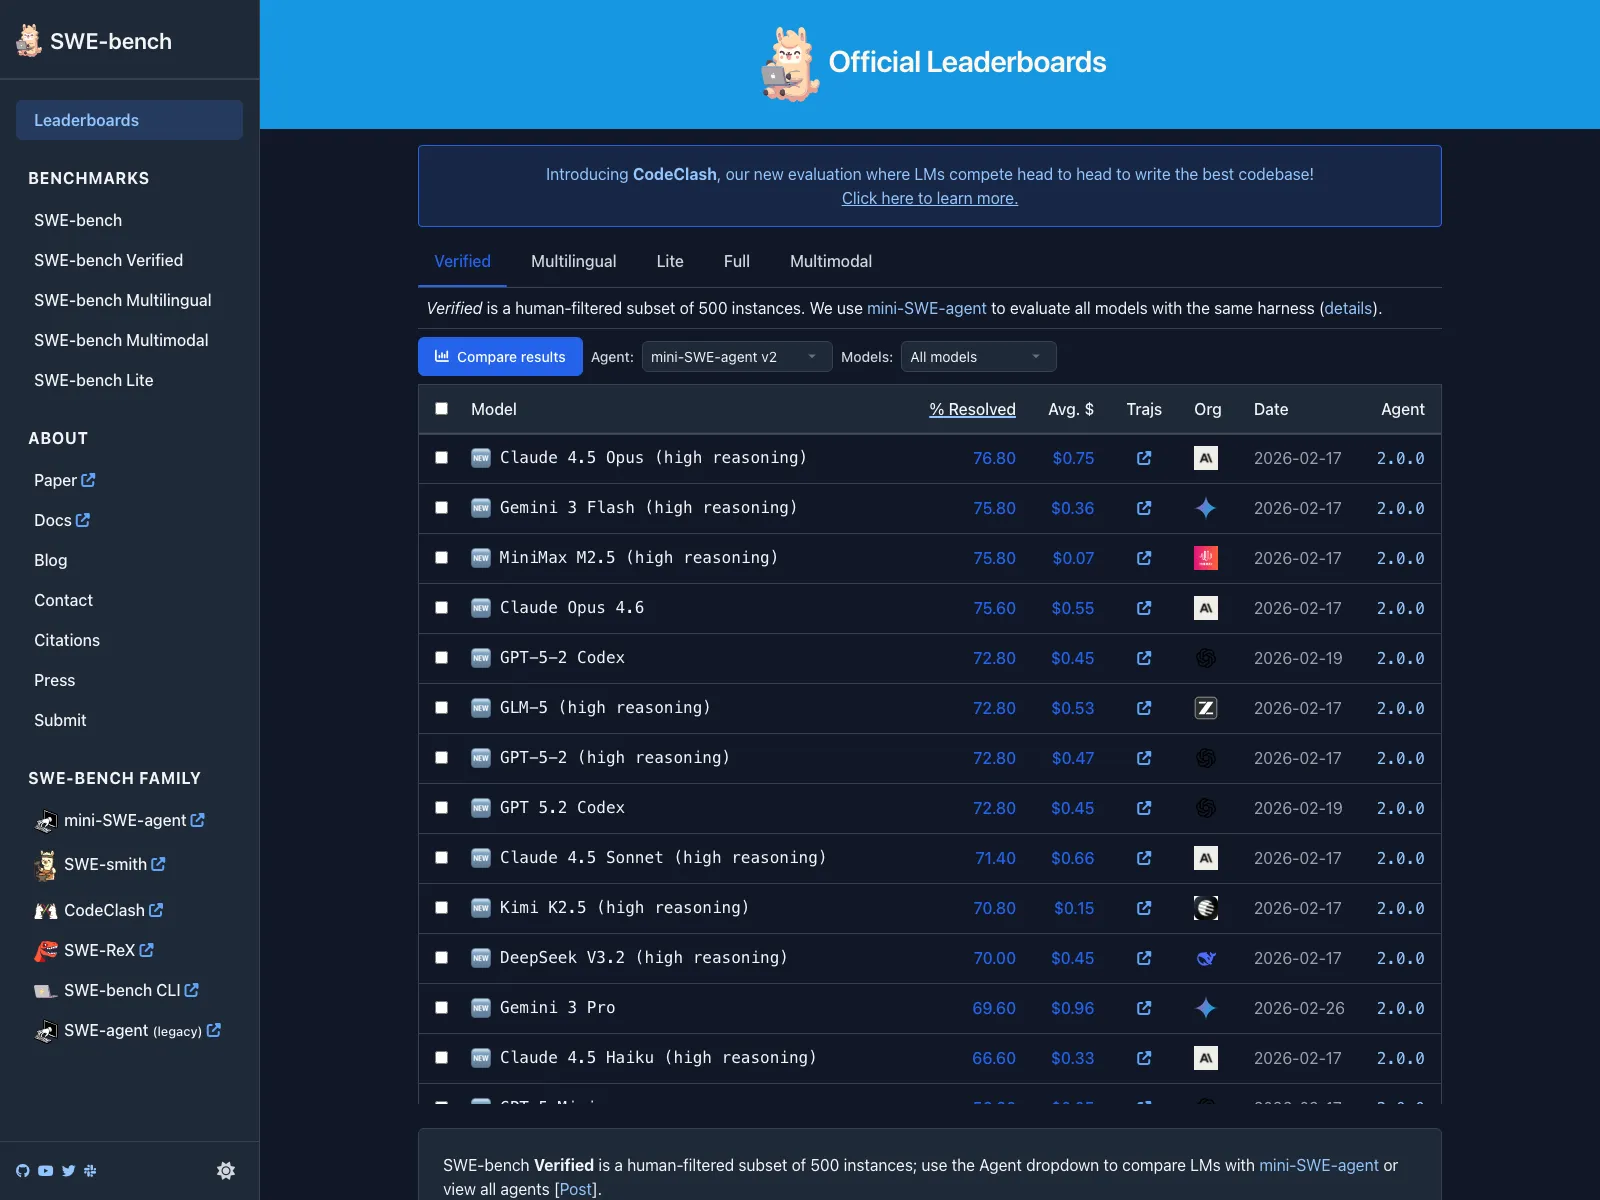1600x1200 pixels.
Task: Open the Slack icon in sidebar footer
Action: (90, 1170)
